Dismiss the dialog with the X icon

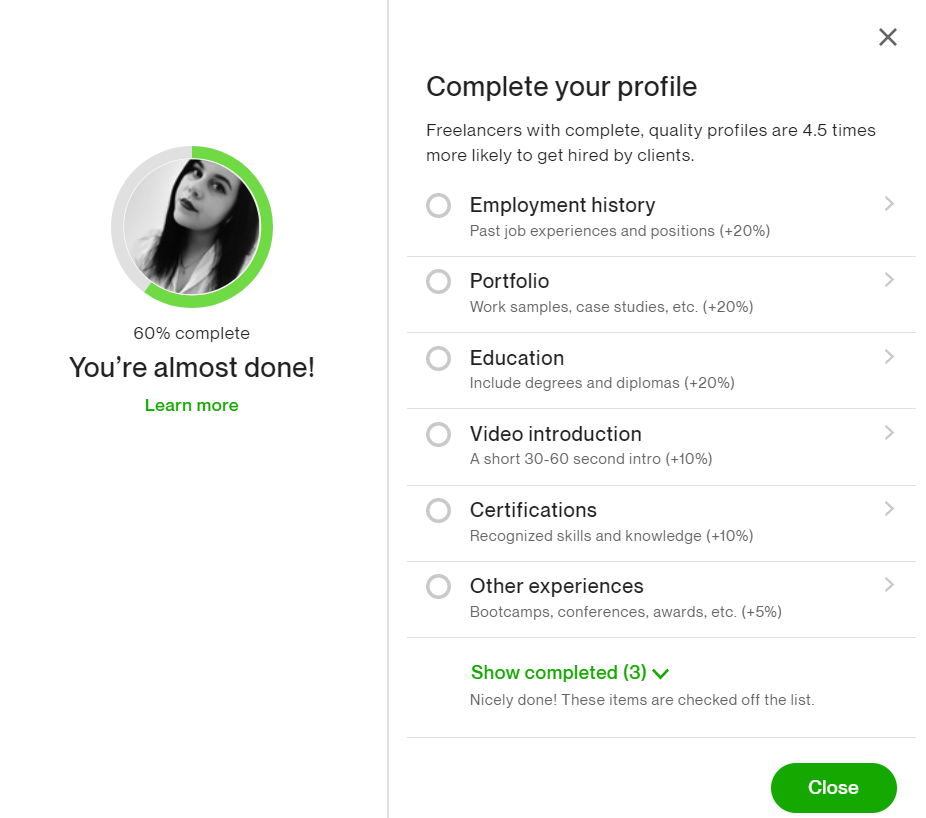click(887, 37)
